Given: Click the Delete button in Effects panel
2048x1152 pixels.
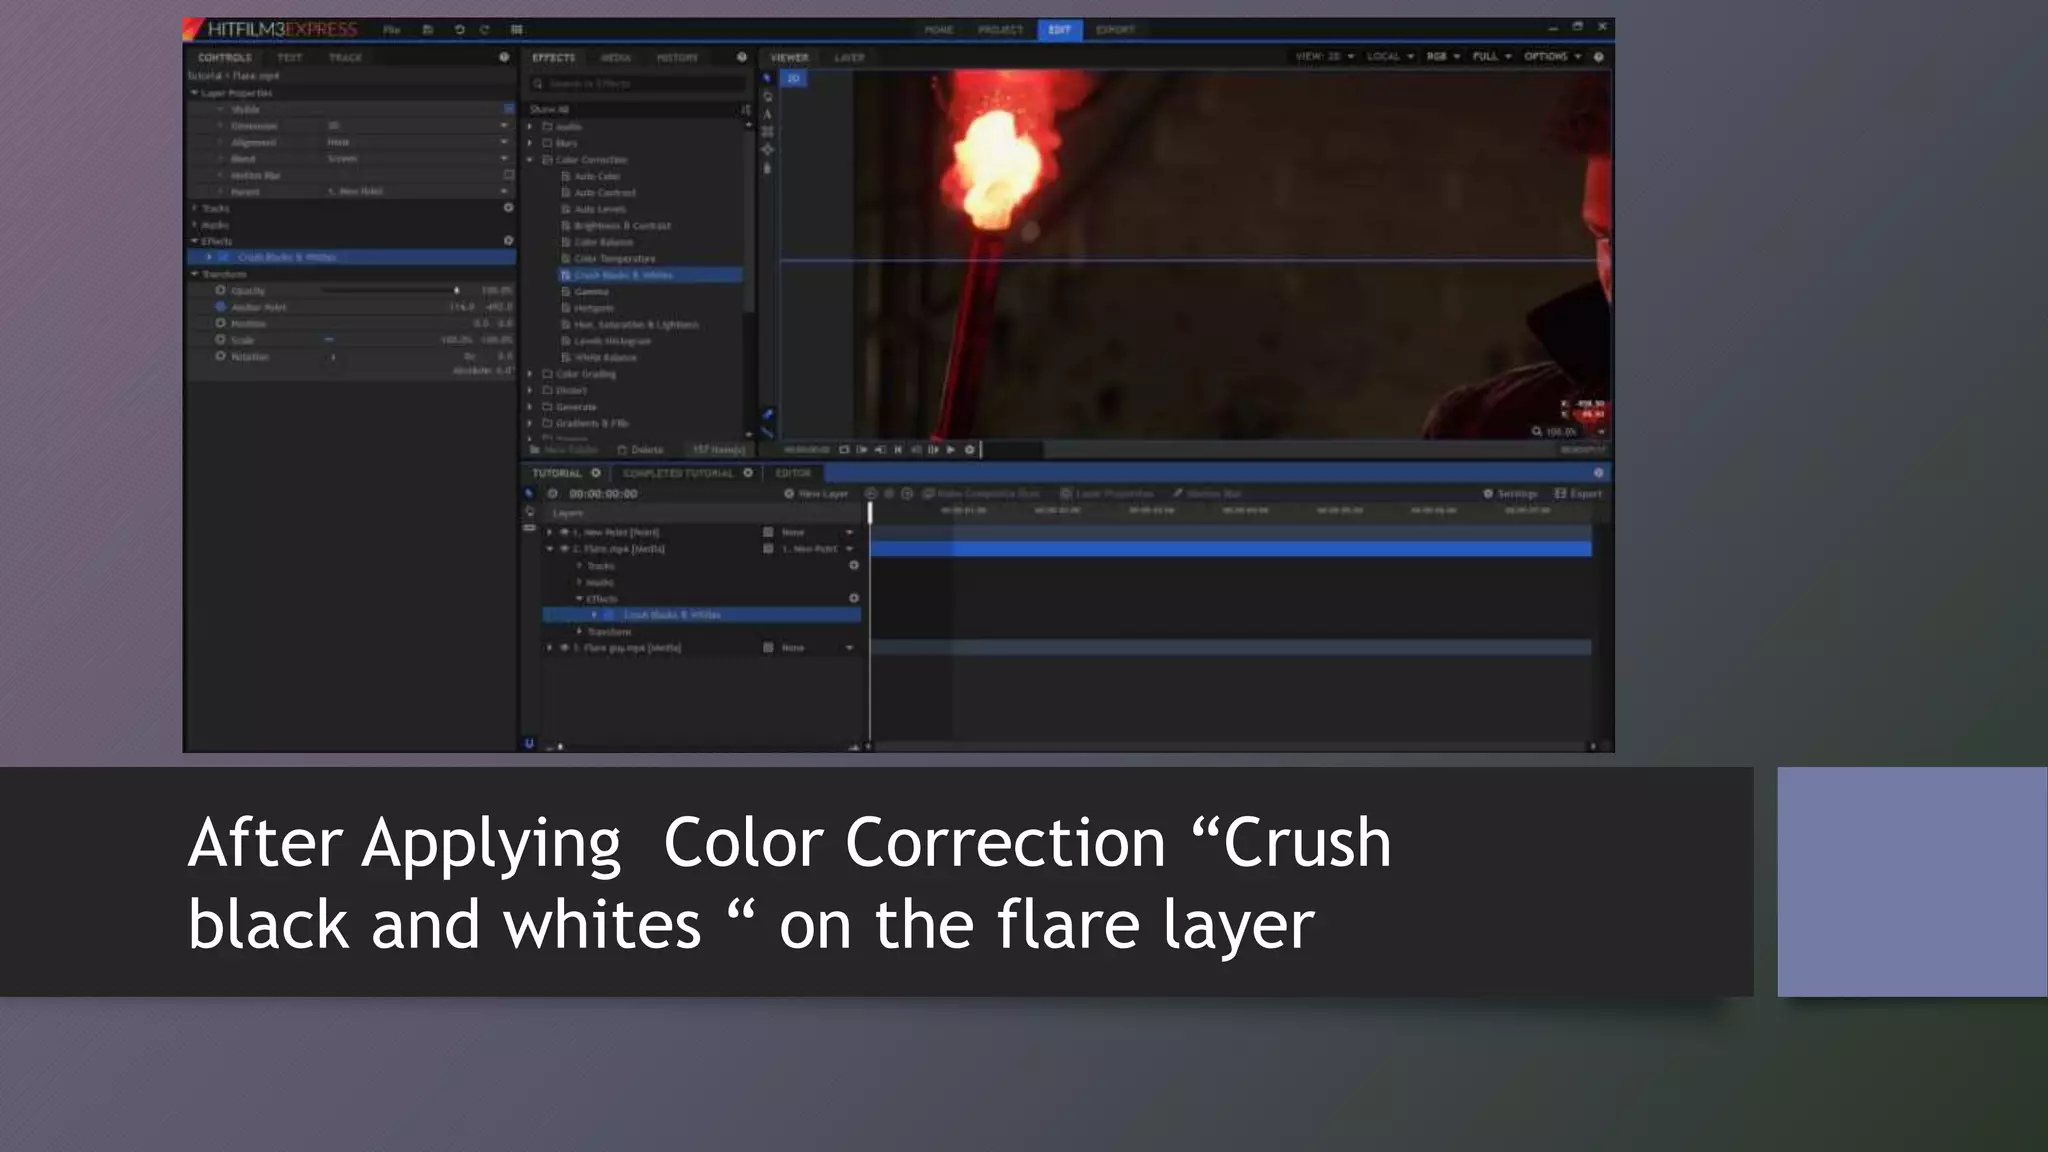Looking at the screenshot, I should tap(641, 450).
